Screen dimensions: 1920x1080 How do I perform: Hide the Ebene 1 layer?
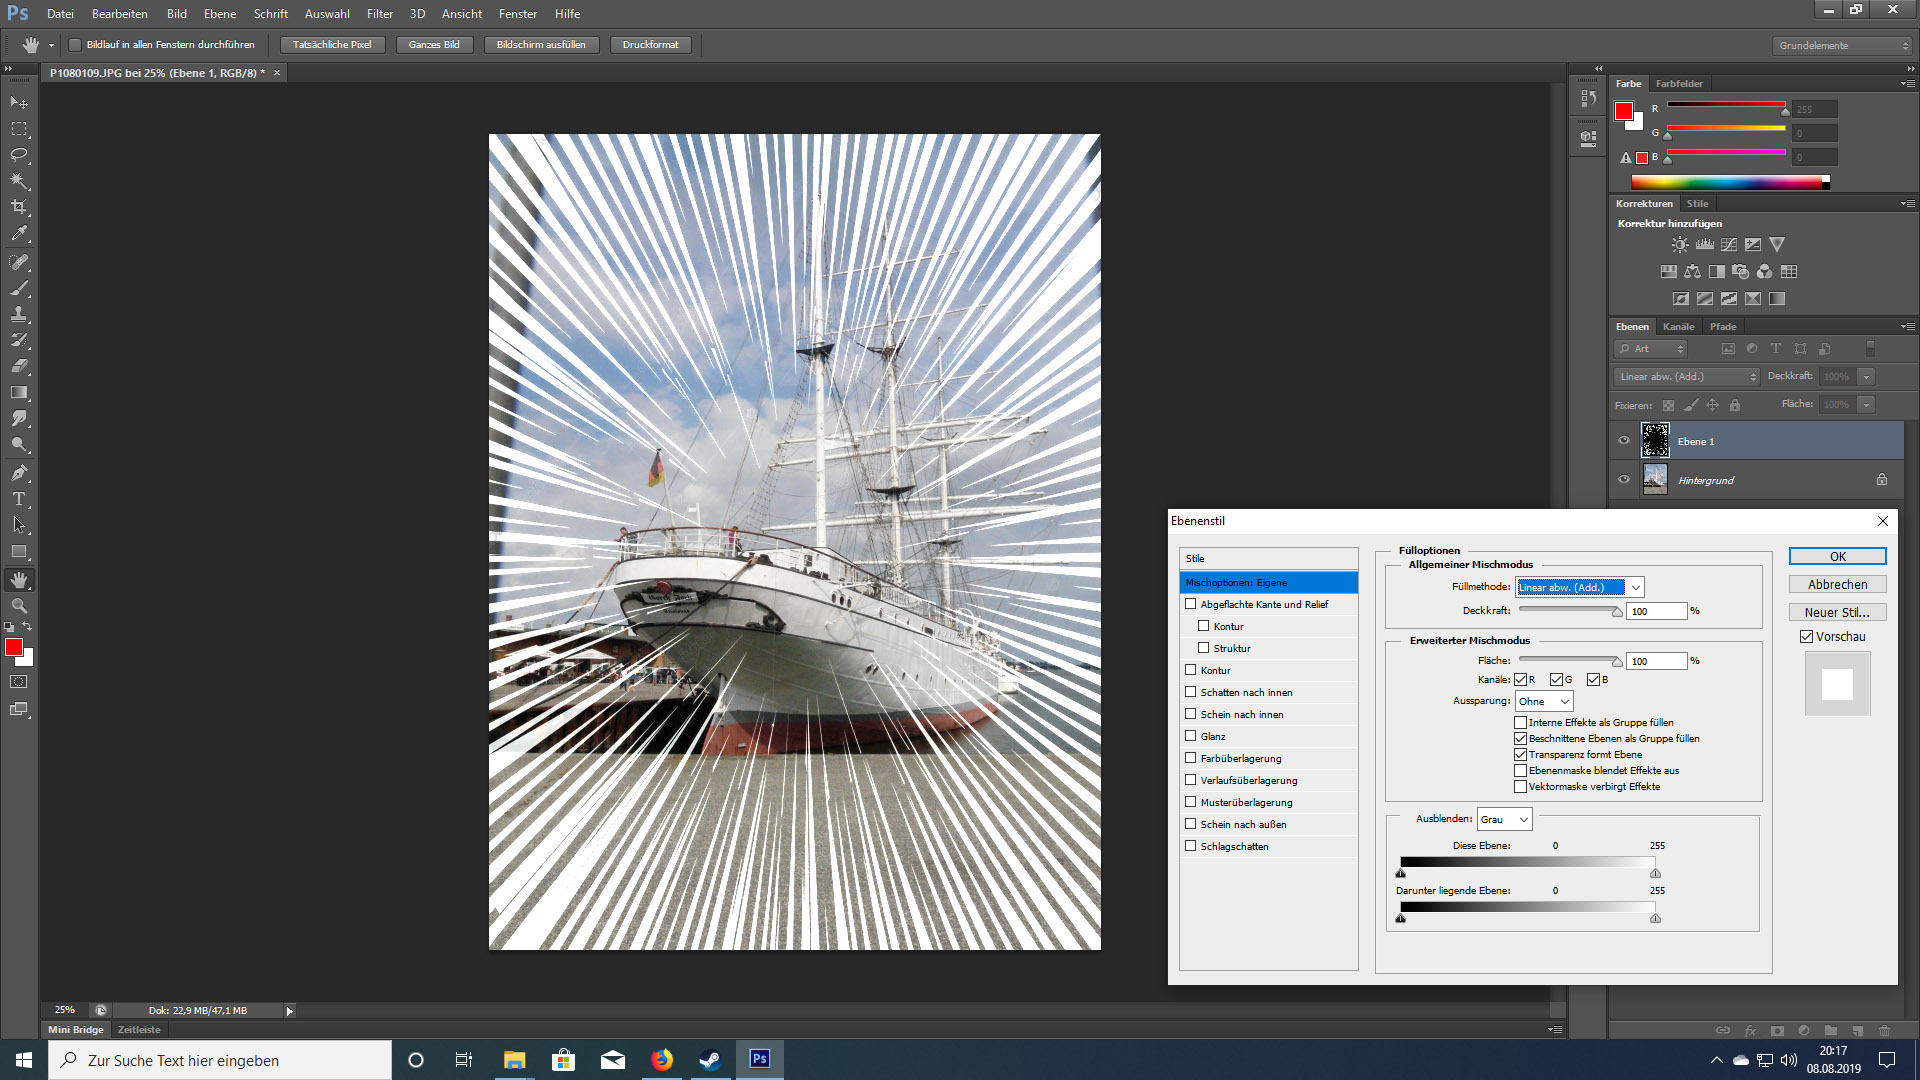click(x=1624, y=441)
